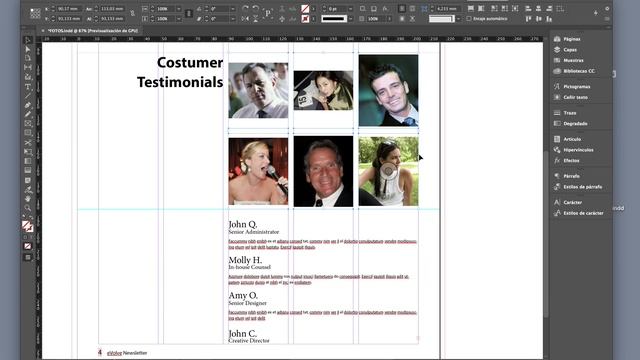This screenshot has width=640, height=360.
Task: Click the vertical scrollbar of document window
Action: (546, 233)
